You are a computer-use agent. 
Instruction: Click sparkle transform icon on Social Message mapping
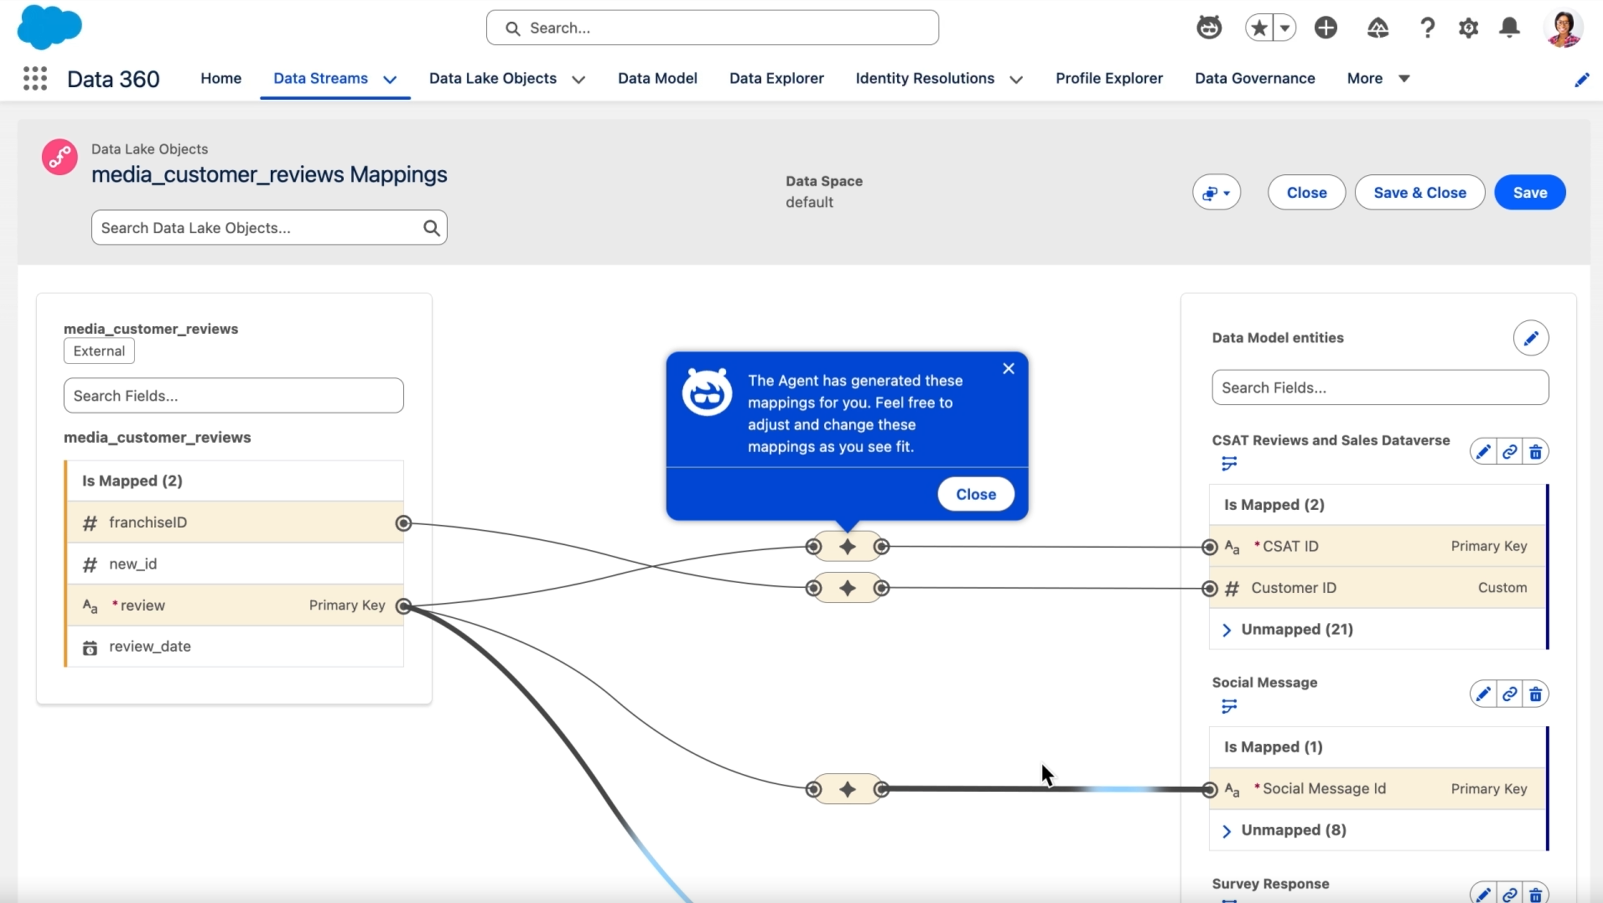tap(847, 789)
